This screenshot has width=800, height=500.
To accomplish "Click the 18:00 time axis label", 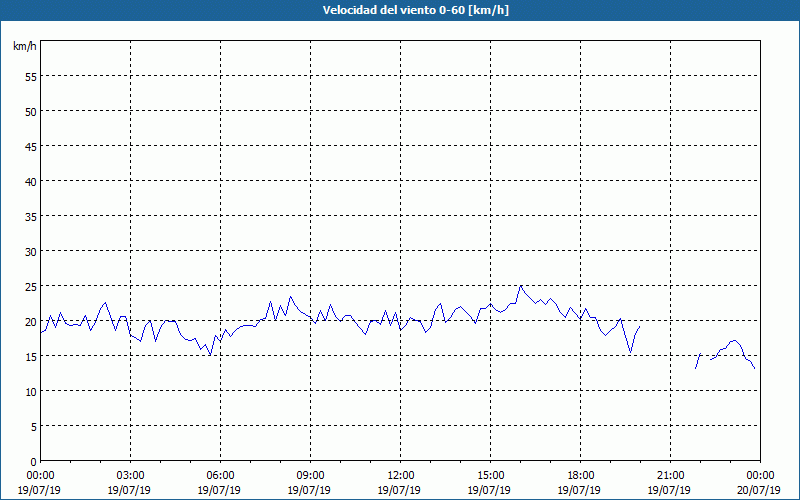I will point(580,476).
